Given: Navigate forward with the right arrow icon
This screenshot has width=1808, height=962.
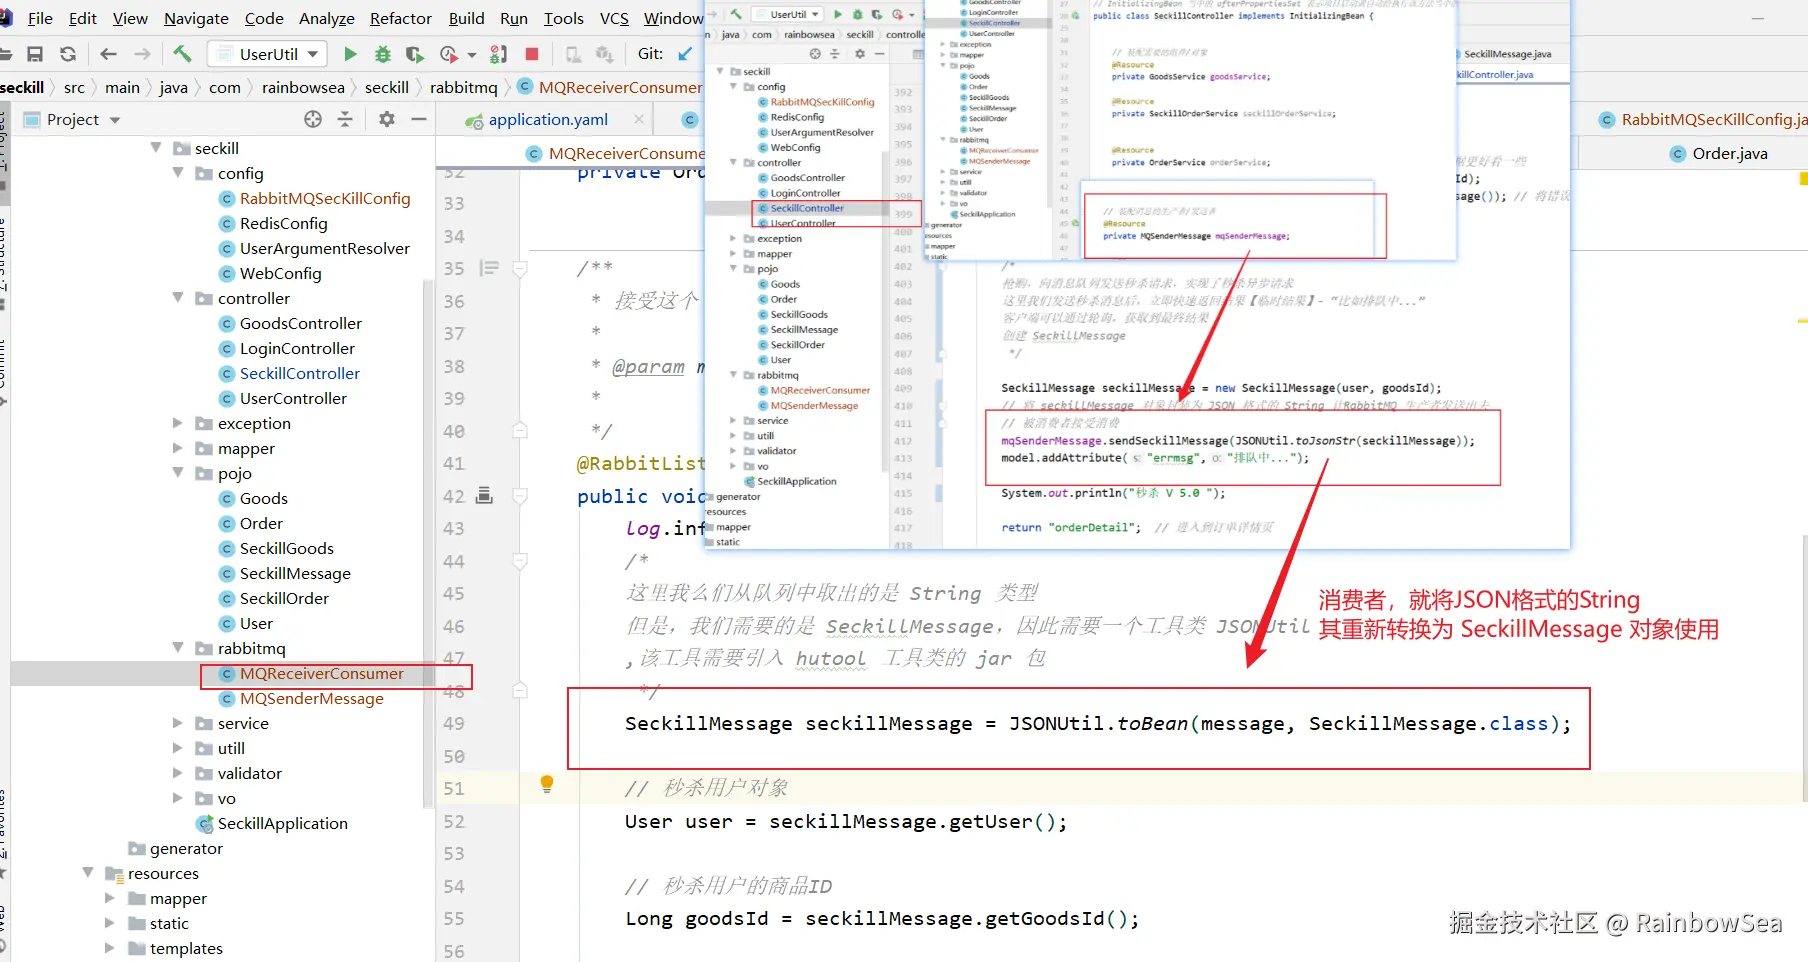Looking at the screenshot, I should 143,54.
